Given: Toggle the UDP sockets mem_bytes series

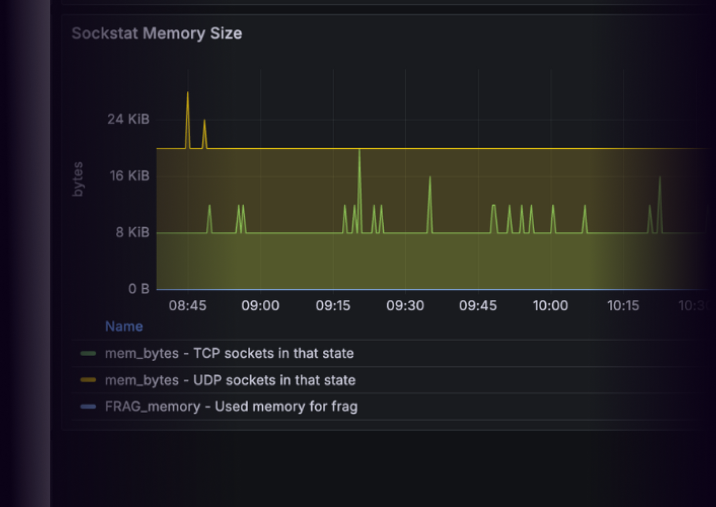Looking at the screenshot, I should coord(230,380).
